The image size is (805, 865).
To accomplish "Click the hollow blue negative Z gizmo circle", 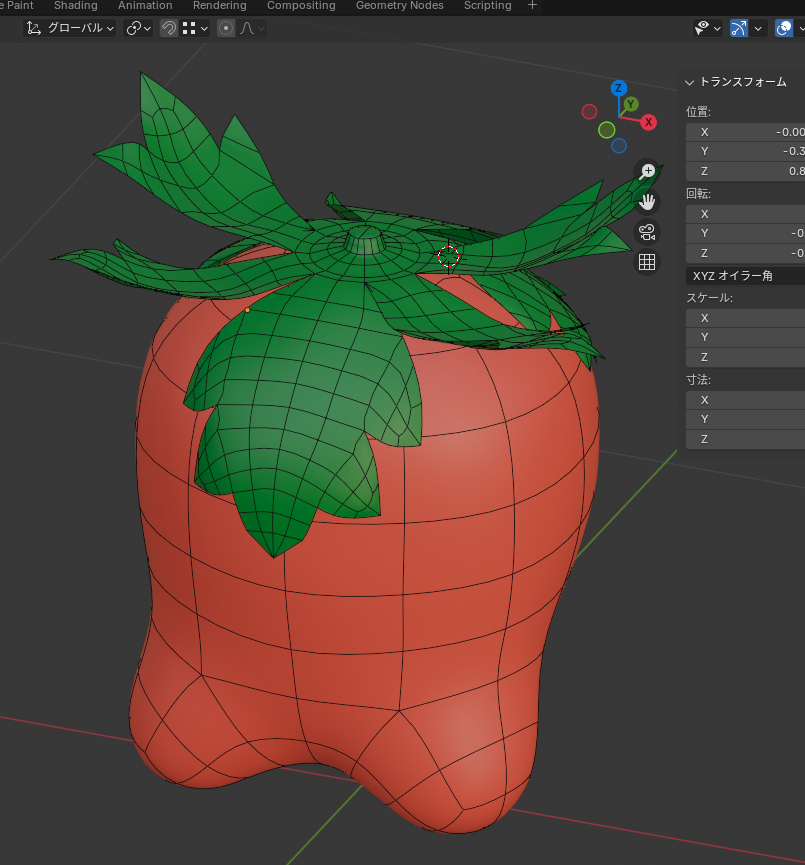I will pos(619,146).
